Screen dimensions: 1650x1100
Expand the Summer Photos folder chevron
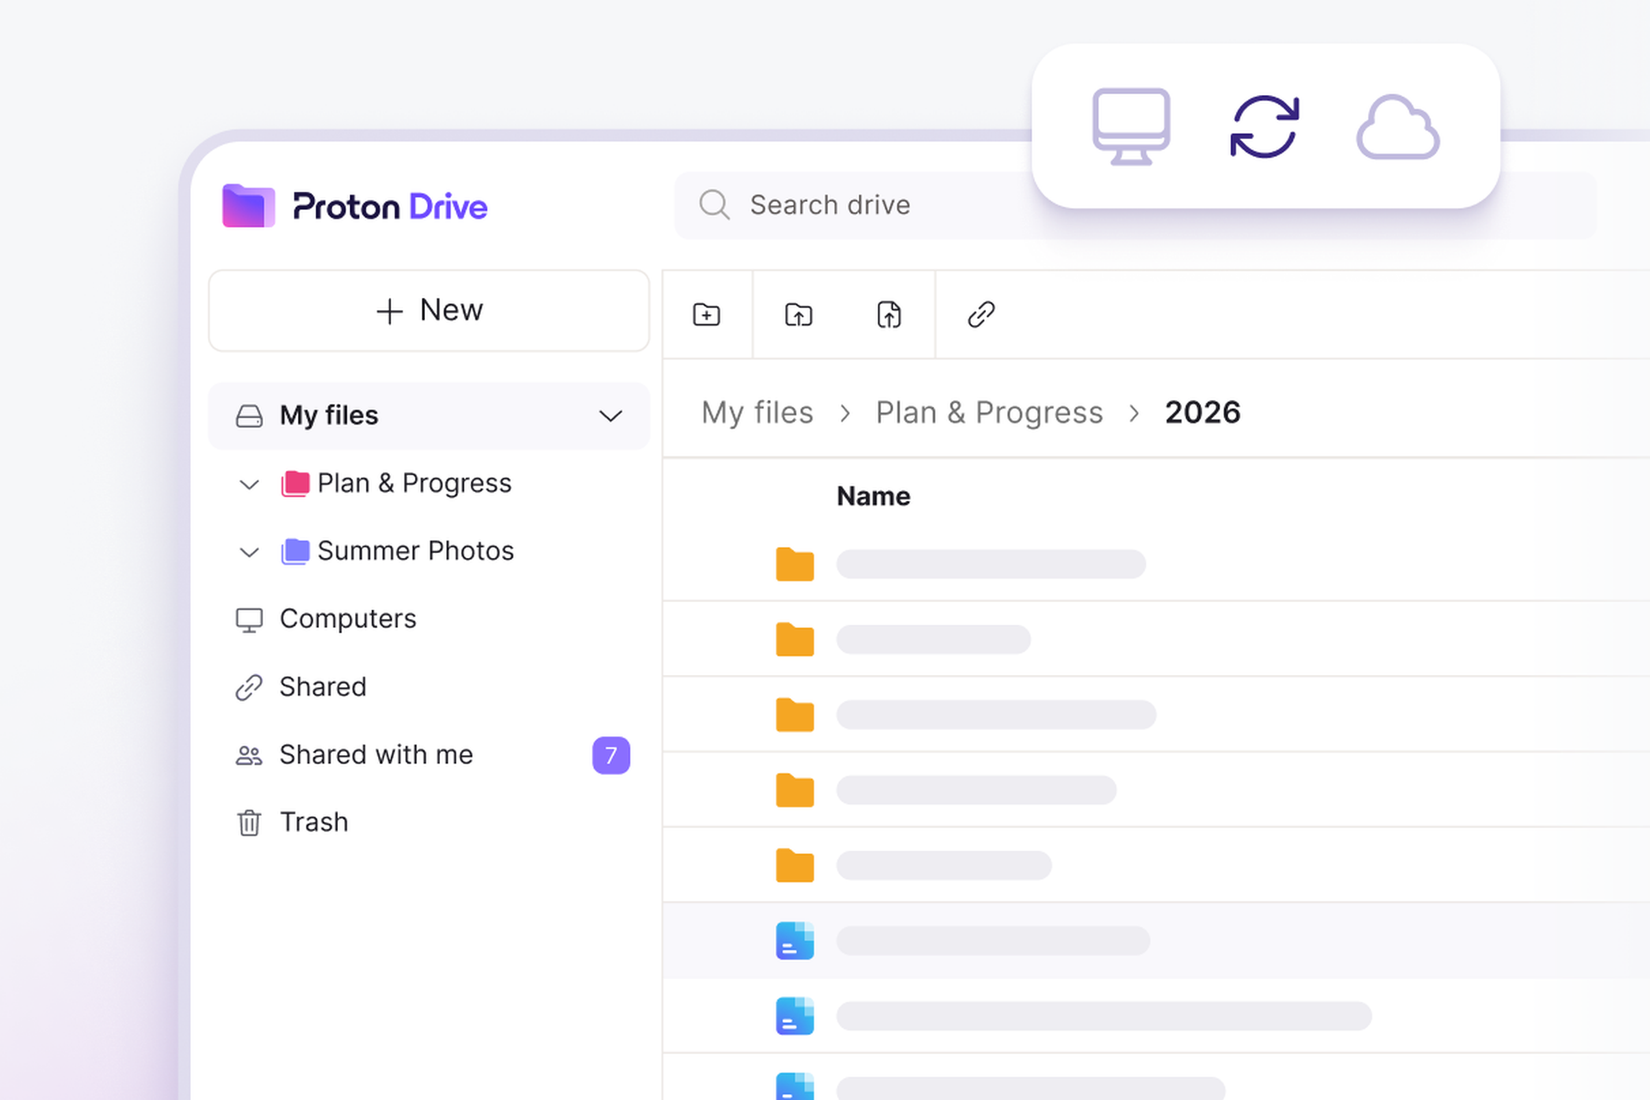point(249,552)
